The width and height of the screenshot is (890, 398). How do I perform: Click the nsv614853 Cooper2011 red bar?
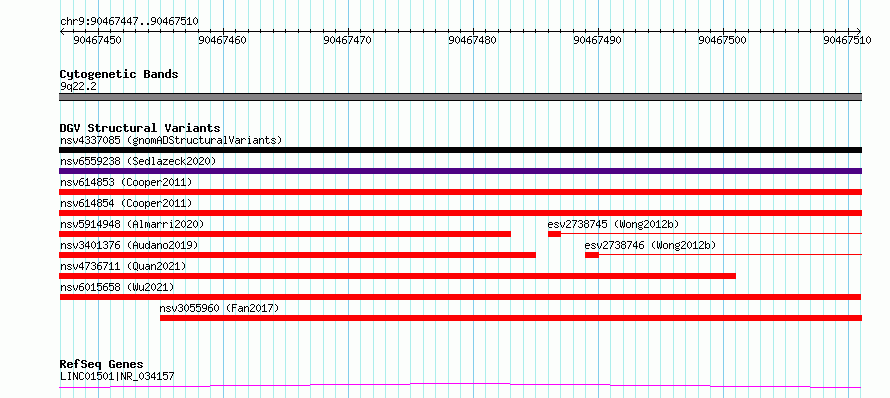coord(460,192)
